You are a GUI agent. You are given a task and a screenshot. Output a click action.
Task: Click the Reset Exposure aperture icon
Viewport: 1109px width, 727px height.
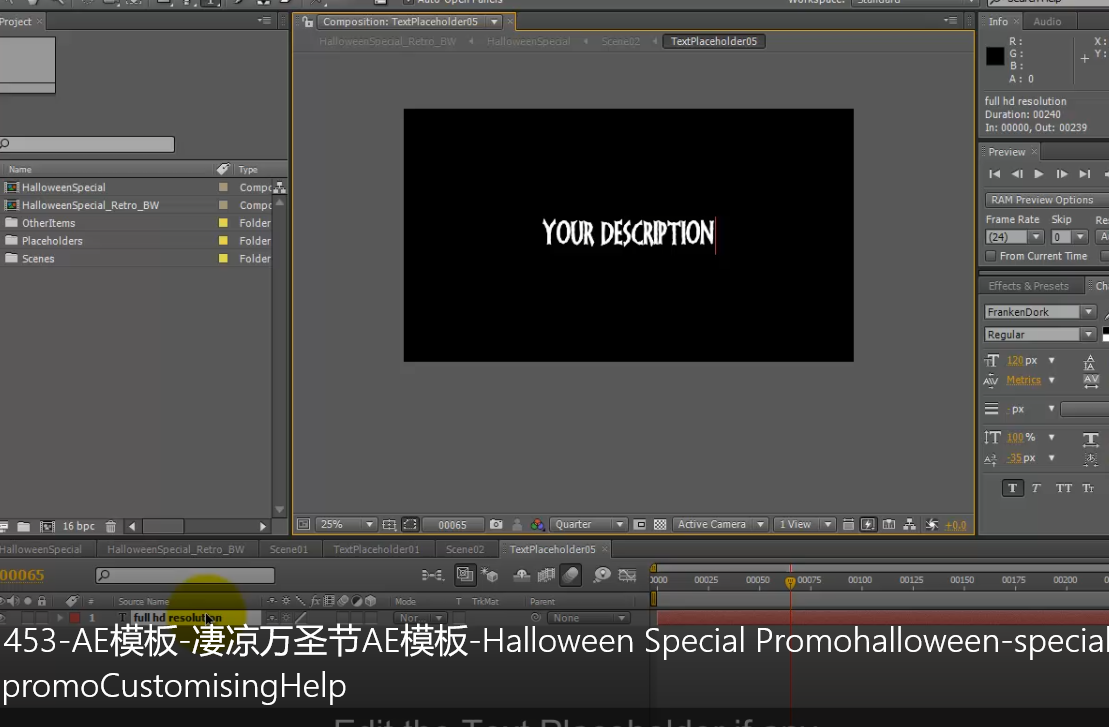[x=932, y=524]
